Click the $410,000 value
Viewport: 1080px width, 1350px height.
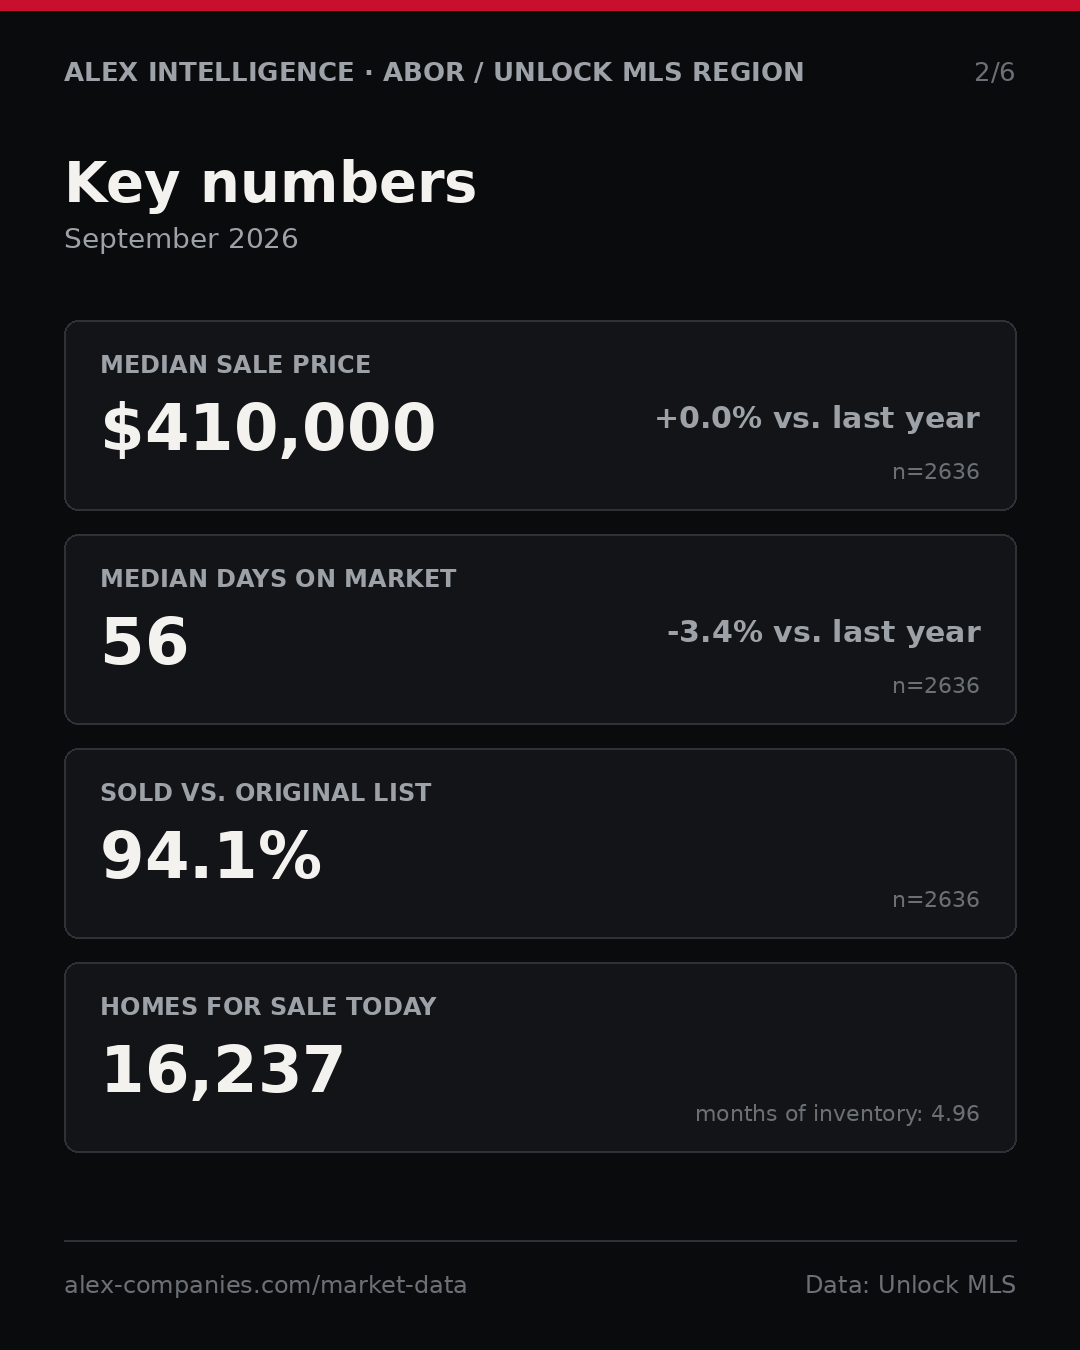[268, 429]
